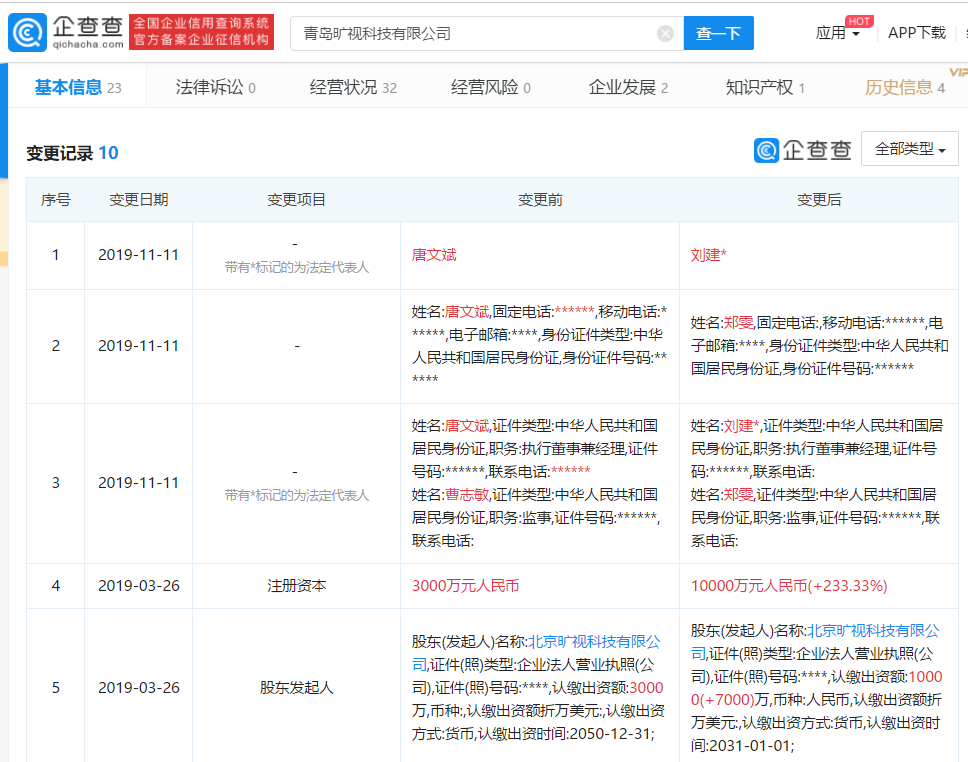This screenshot has width=968, height=762.
Task: Click the 2019-11-11 date in row 2
Action: click(138, 346)
